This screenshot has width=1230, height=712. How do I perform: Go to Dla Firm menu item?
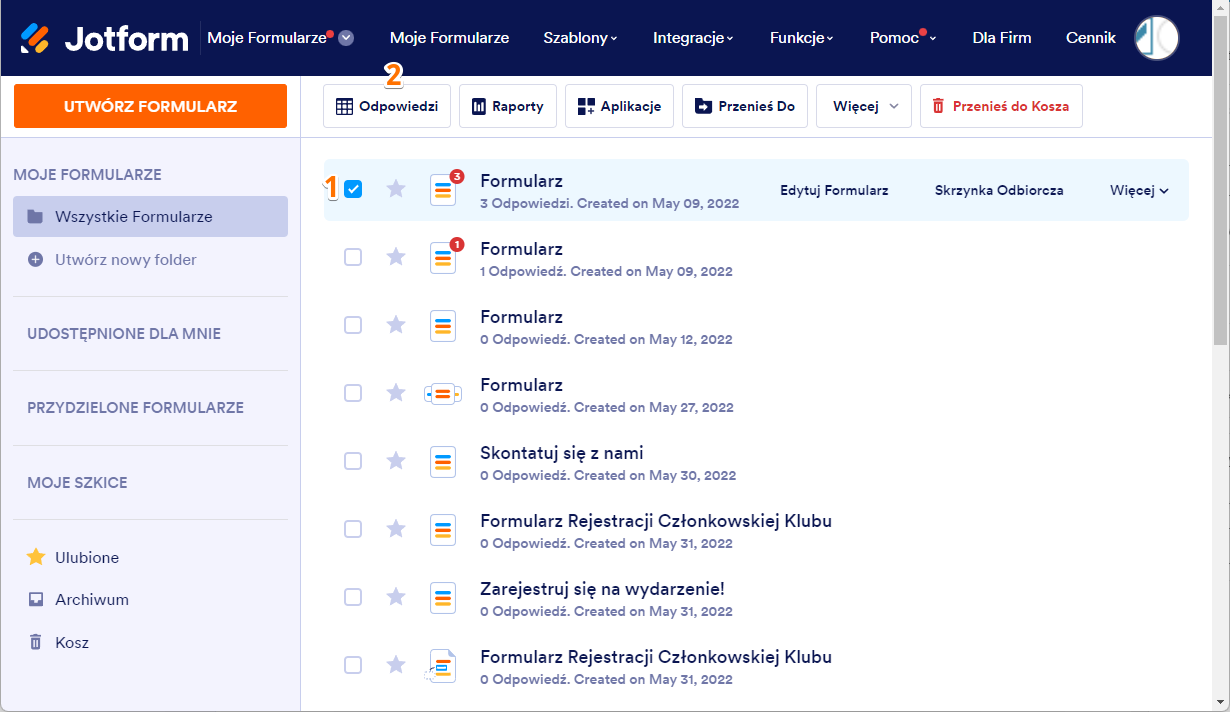coord(1001,38)
